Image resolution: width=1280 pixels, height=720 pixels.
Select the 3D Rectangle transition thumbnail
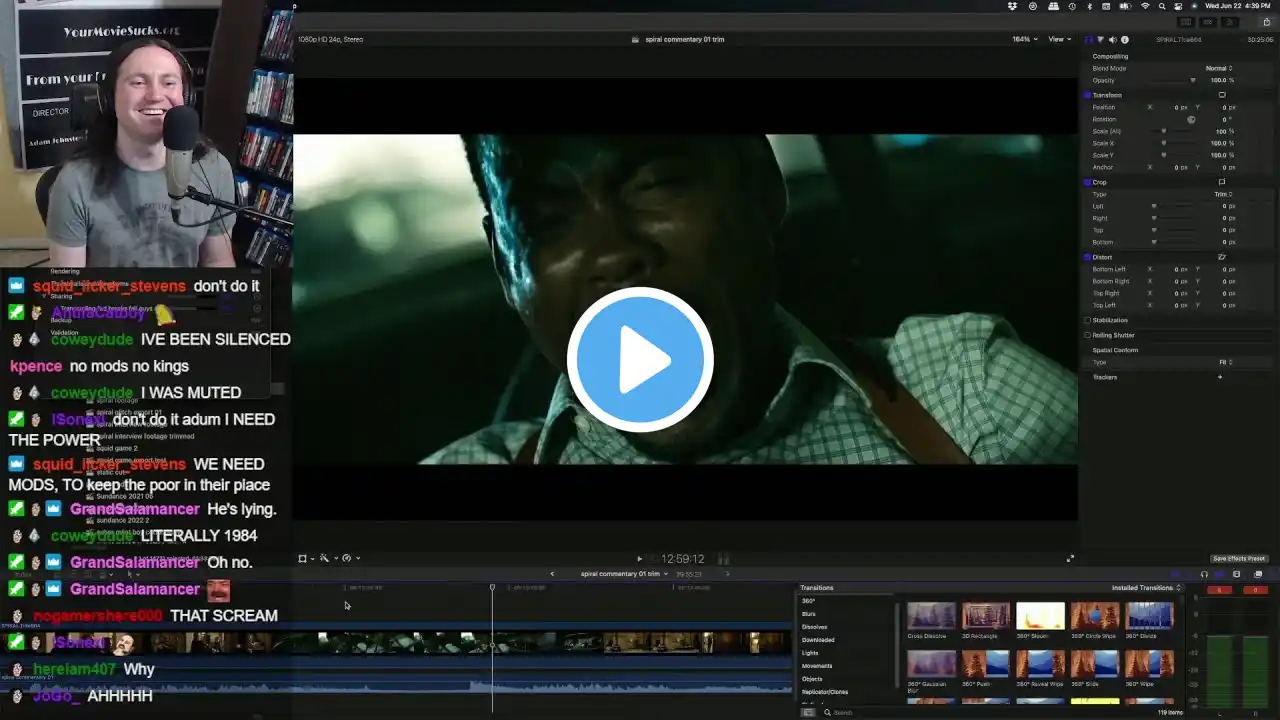[986, 616]
